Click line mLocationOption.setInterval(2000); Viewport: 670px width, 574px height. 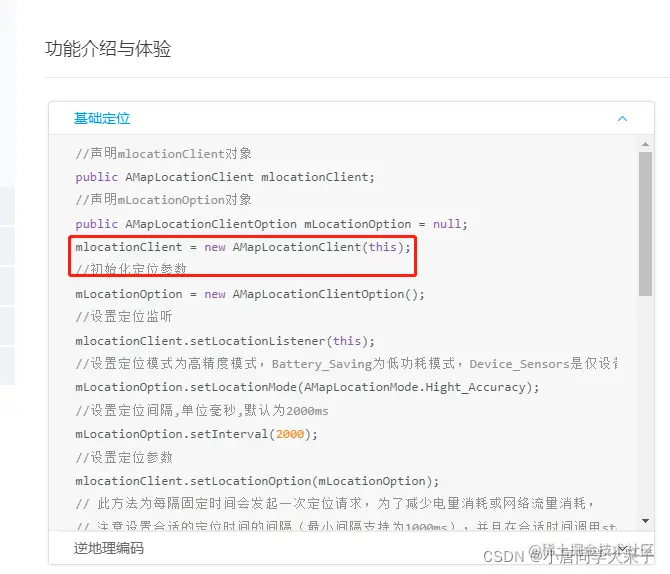pos(197,434)
